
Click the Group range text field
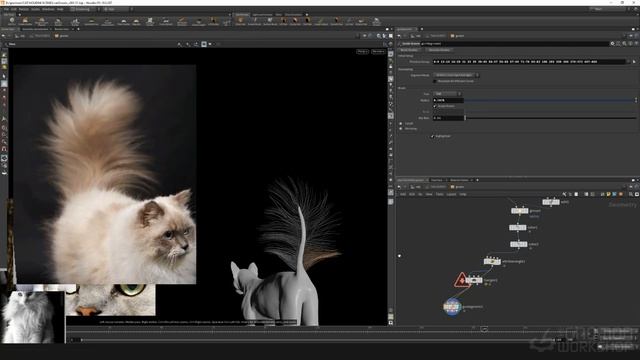tap(529, 62)
